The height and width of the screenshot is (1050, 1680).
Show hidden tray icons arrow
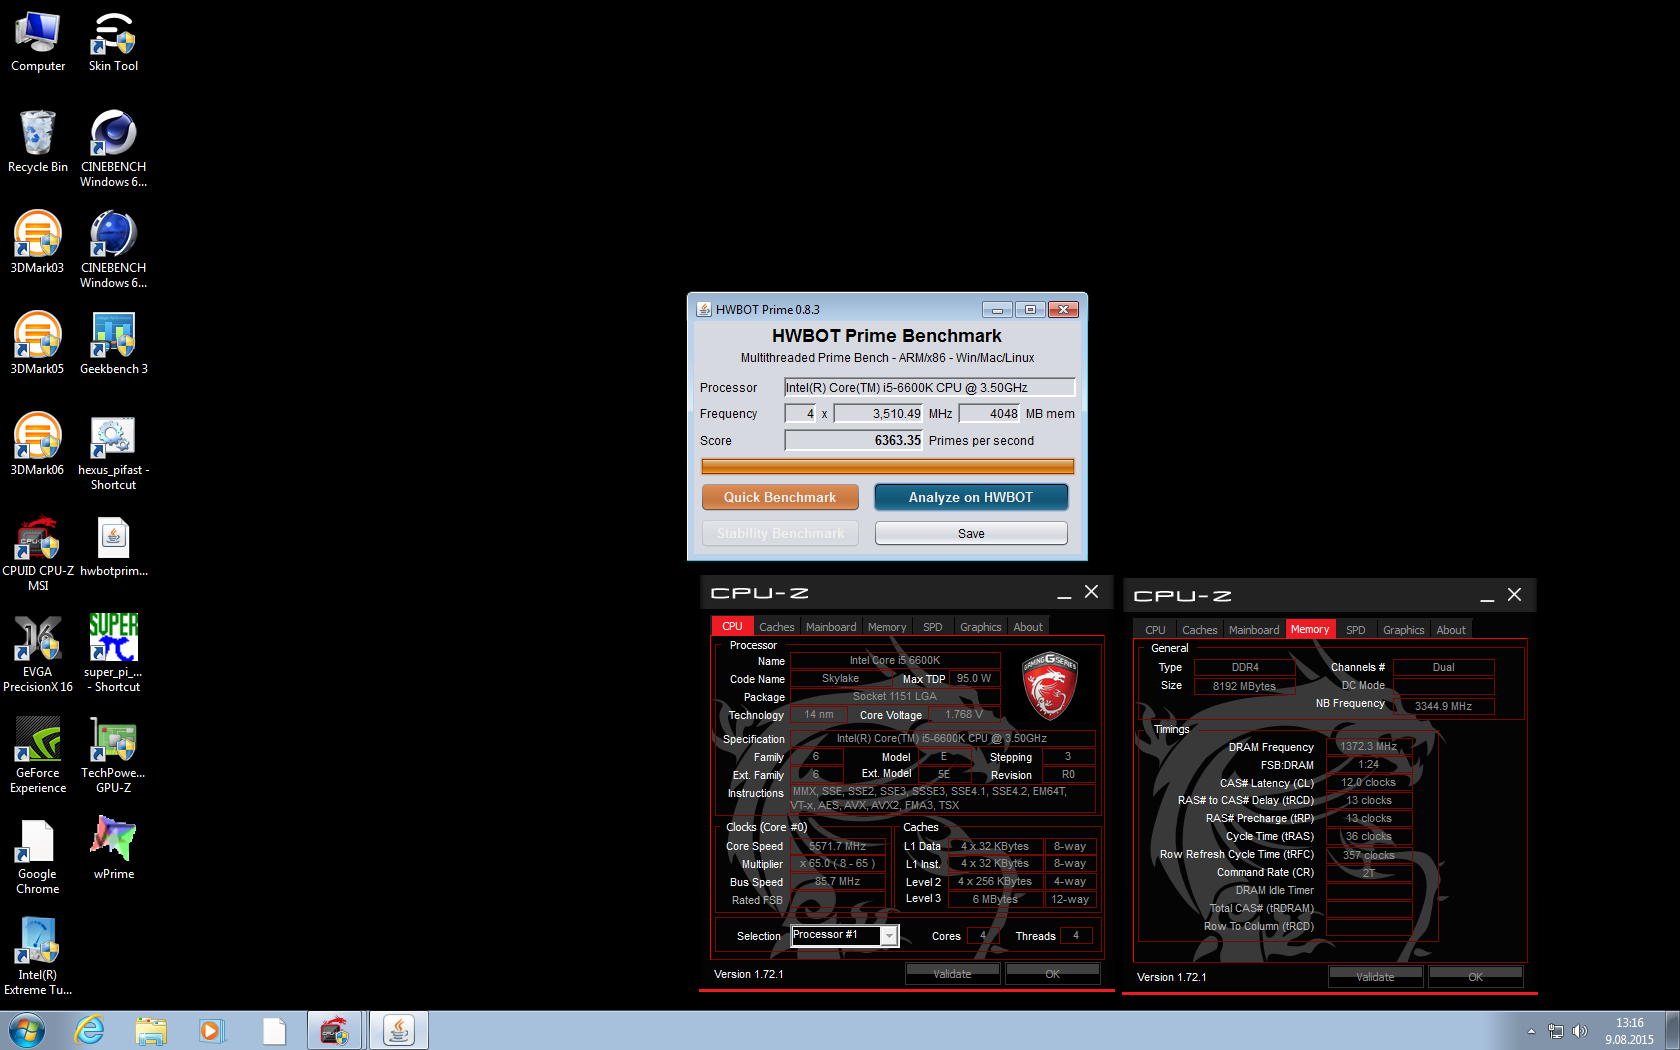(x=1531, y=1031)
